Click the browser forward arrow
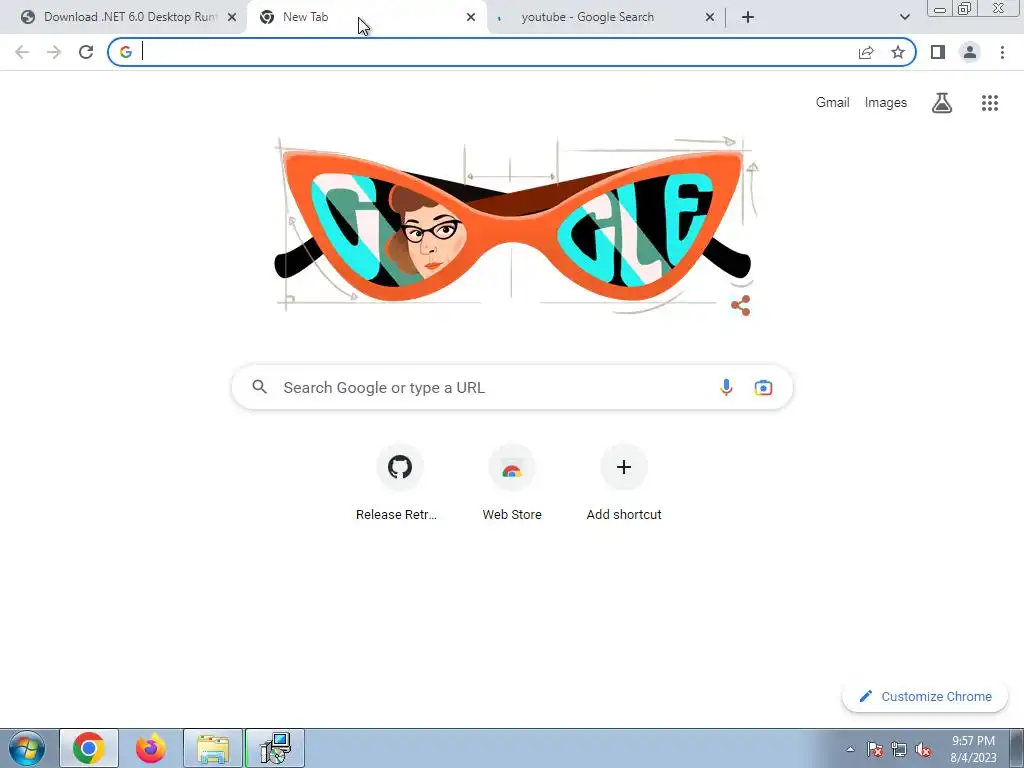Viewport: 1024px width, 768px height. [x=54, y=52]
